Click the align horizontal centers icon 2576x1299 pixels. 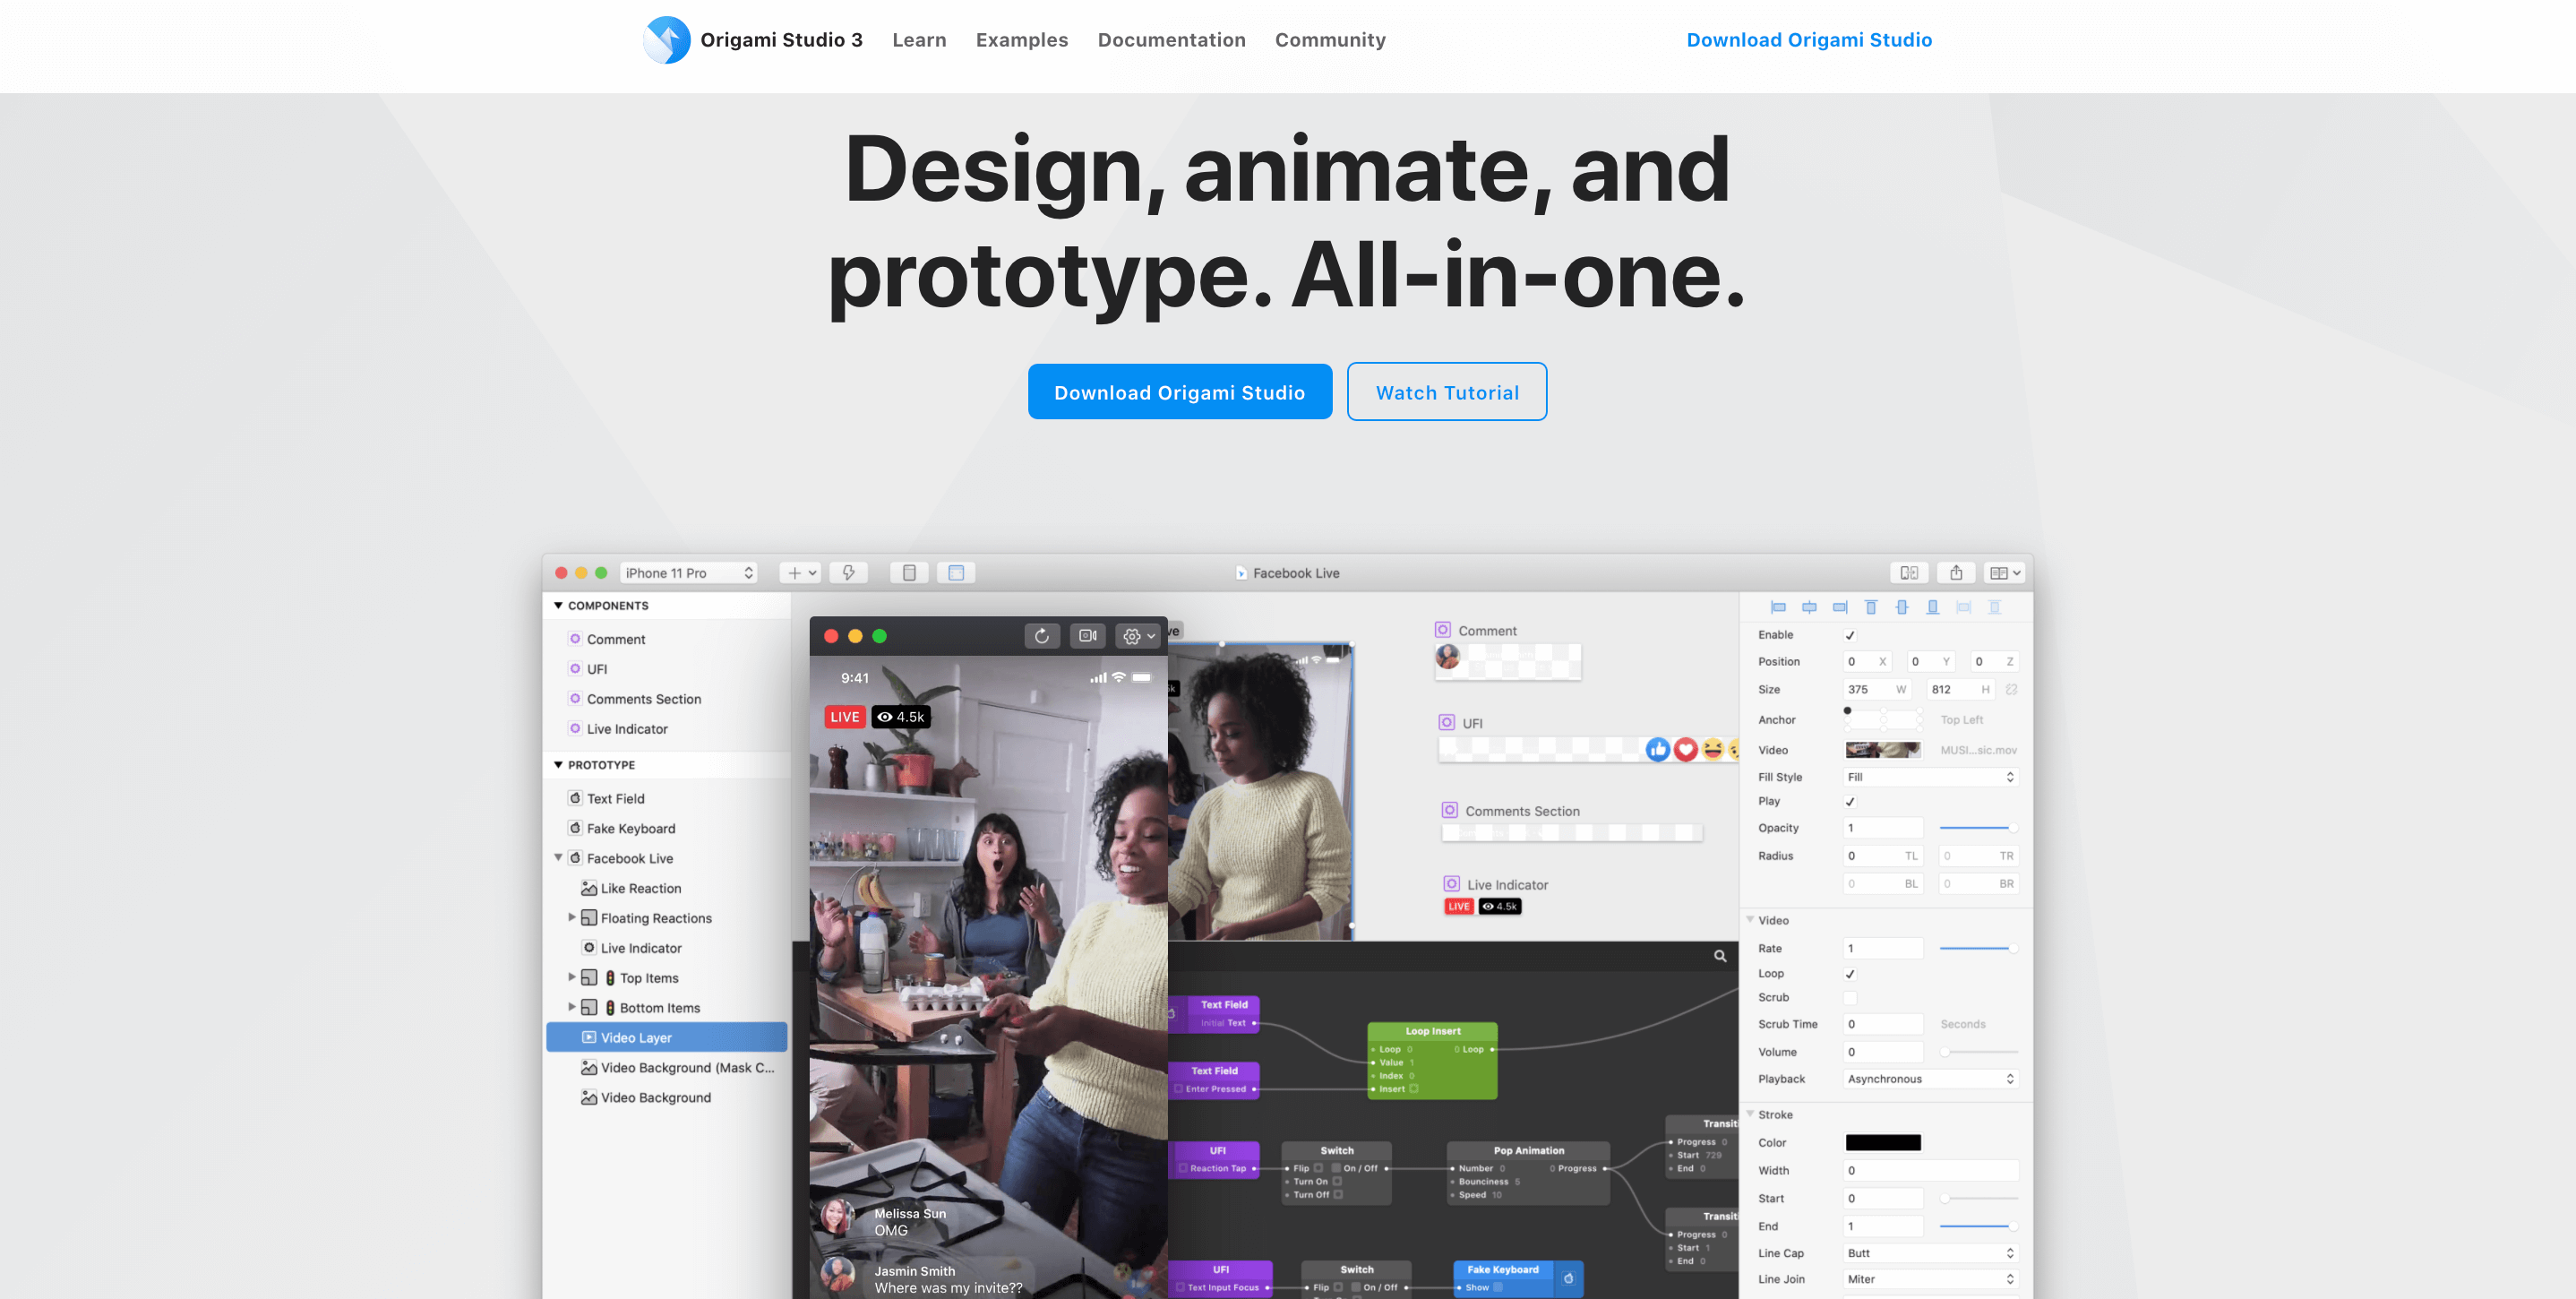pyautogui.click(x=1809, y=607)
